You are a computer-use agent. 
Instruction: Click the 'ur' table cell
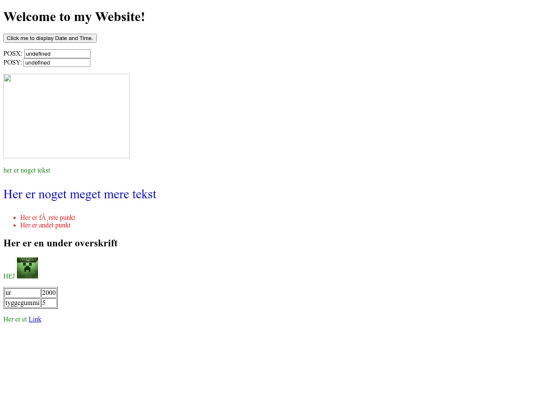tap(22, 293)
